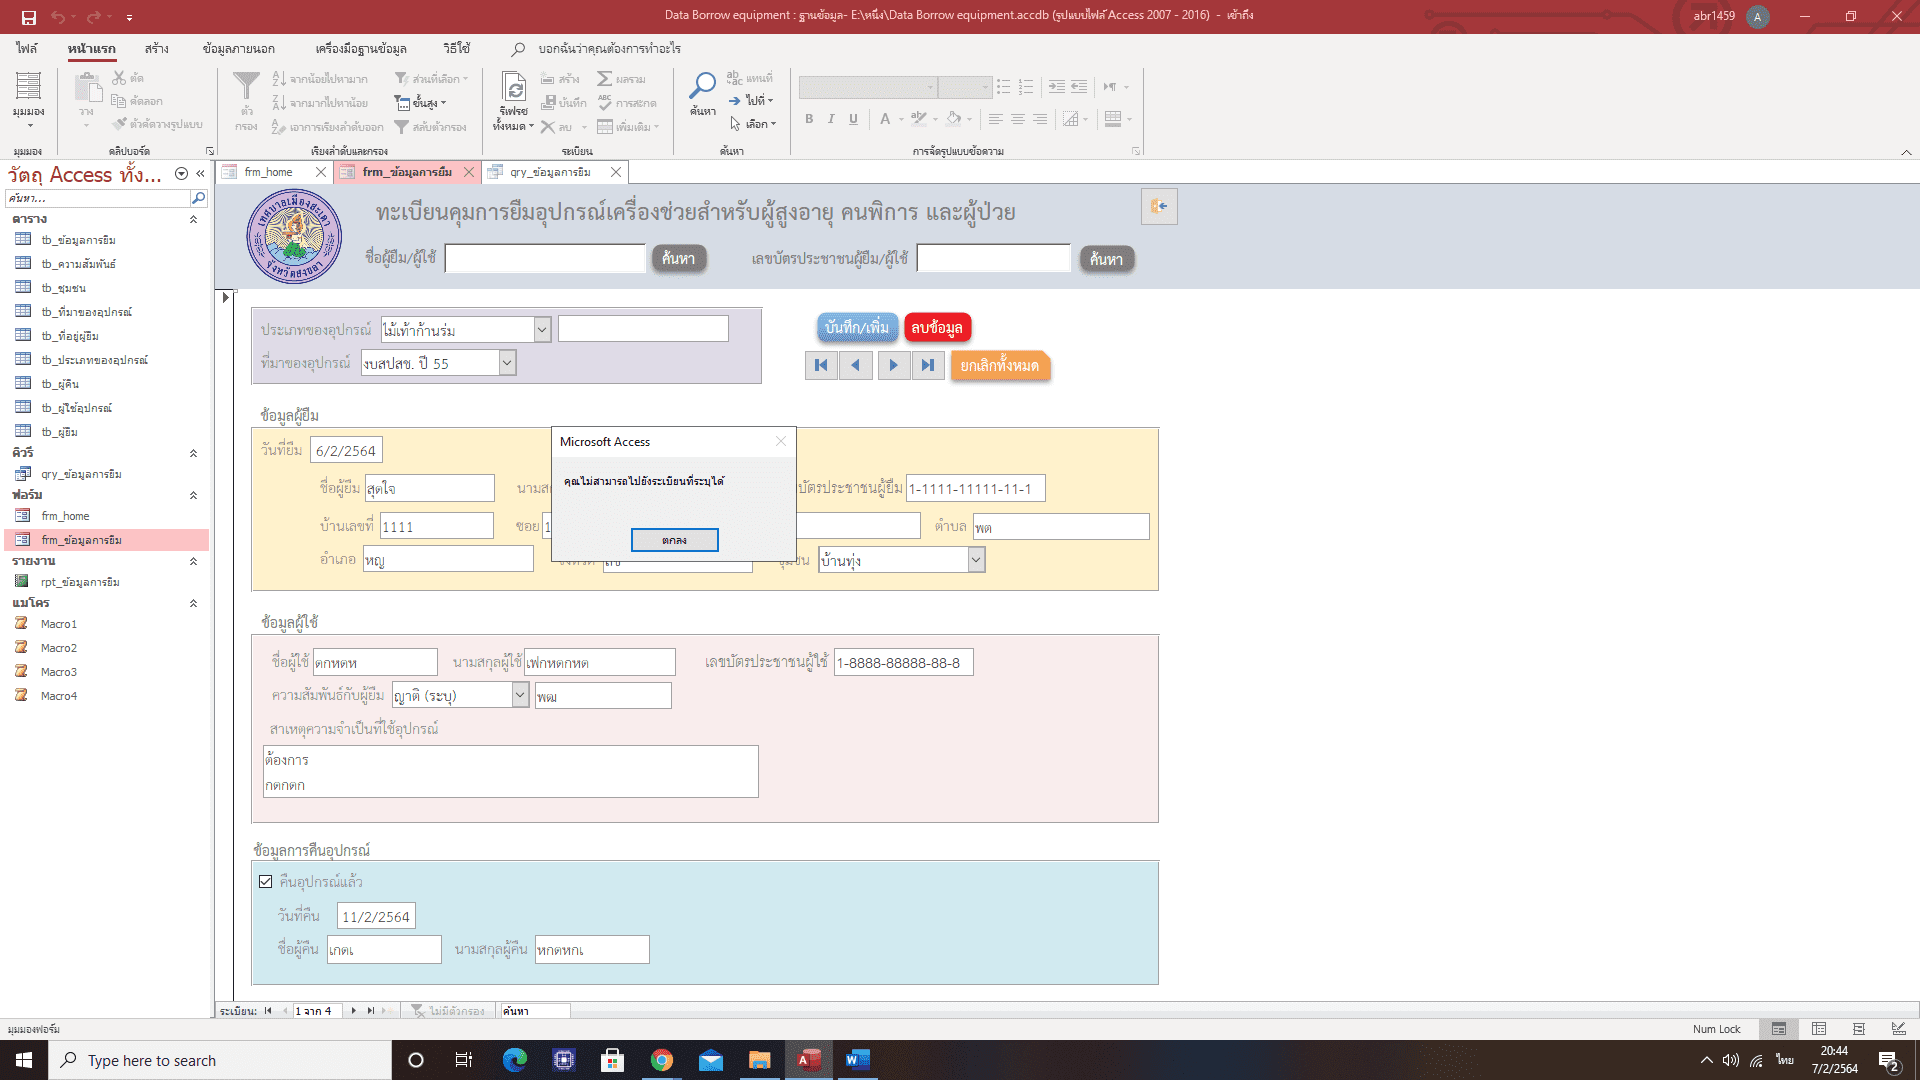Go to previous record using blue arrow button
The image size is (1920, 1080).
pyautogui.click(x=856, y=365)
